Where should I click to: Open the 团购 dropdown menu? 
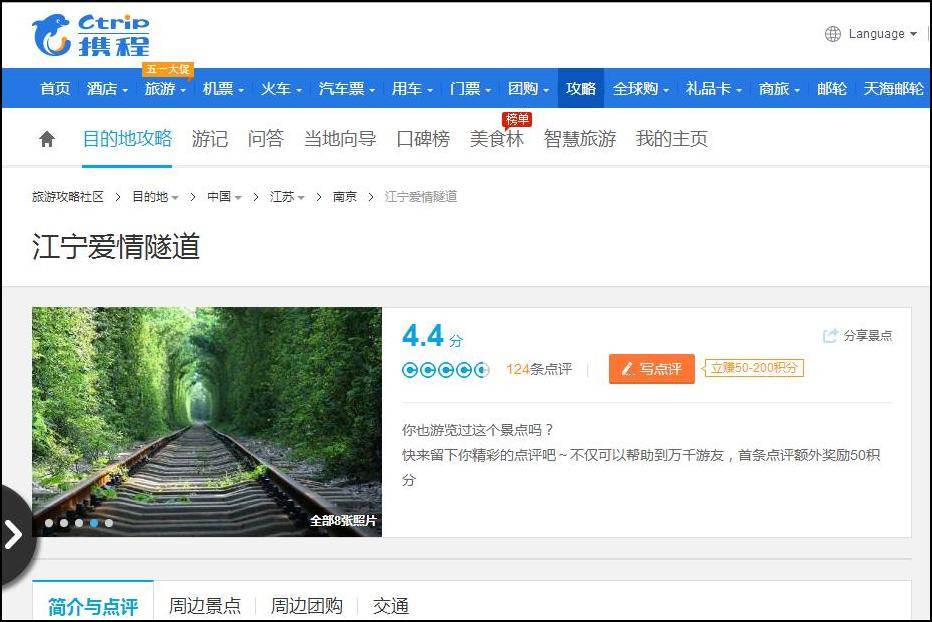point(528,89)
